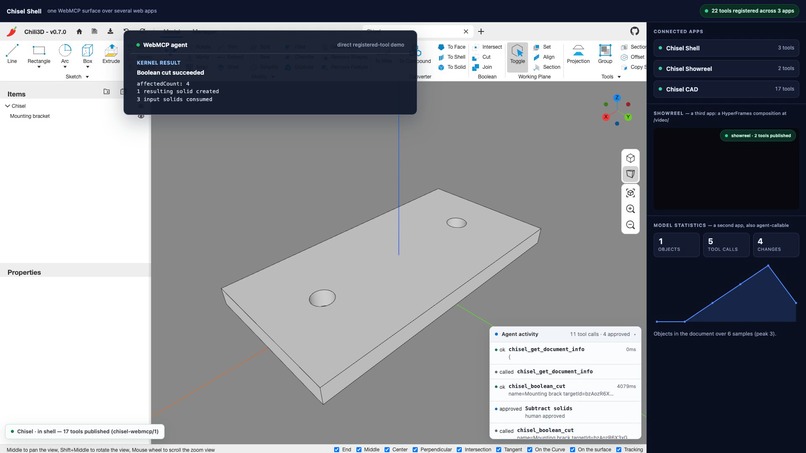Click the Tool Calls statistics card

(x=726, y=245)
